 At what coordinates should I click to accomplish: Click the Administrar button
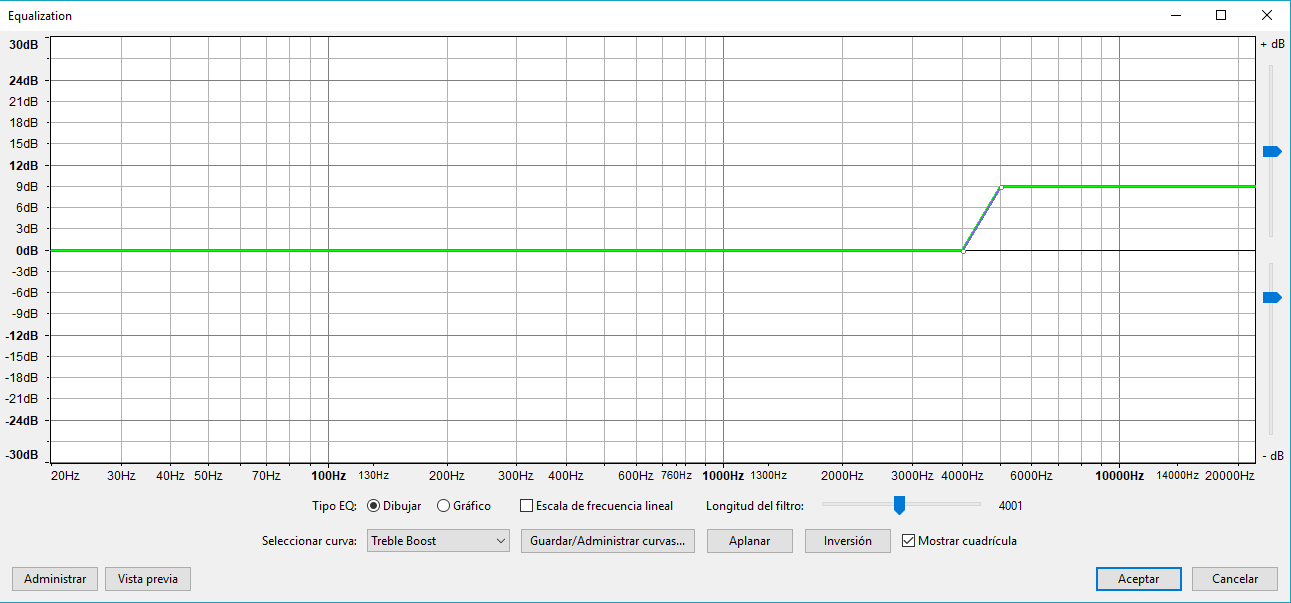(55, 579)
